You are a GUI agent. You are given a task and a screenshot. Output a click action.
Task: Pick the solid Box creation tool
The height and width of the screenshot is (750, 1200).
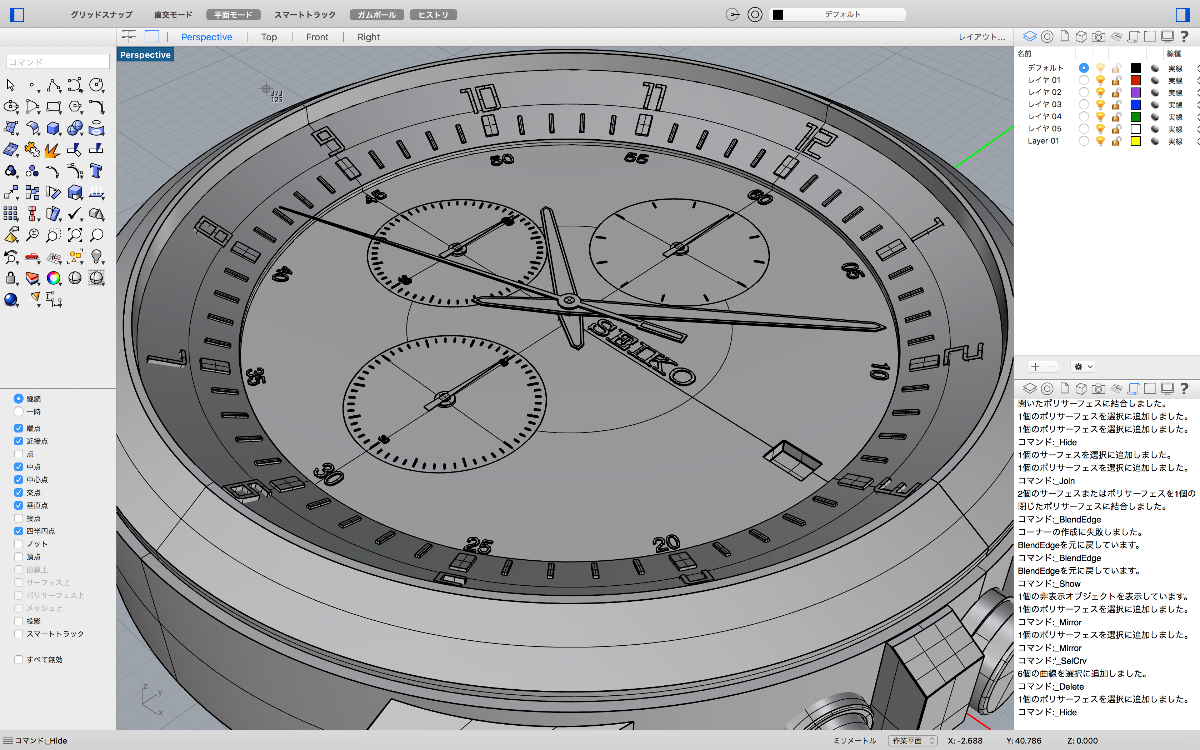(x=54, y=128)
